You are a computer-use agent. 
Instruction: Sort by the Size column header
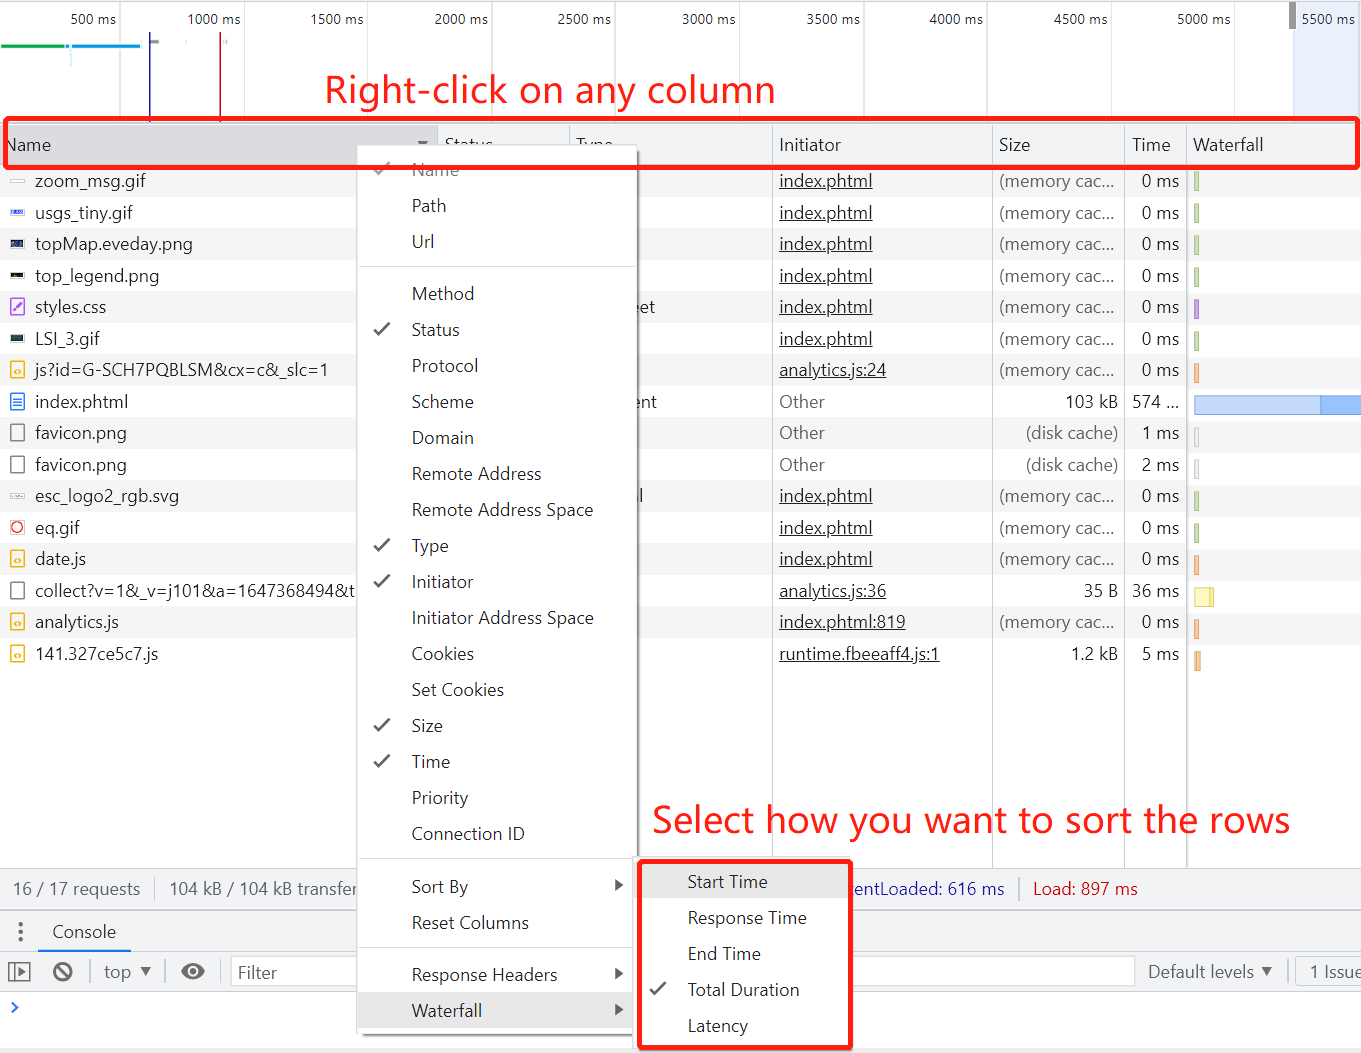coord(1058,145)
